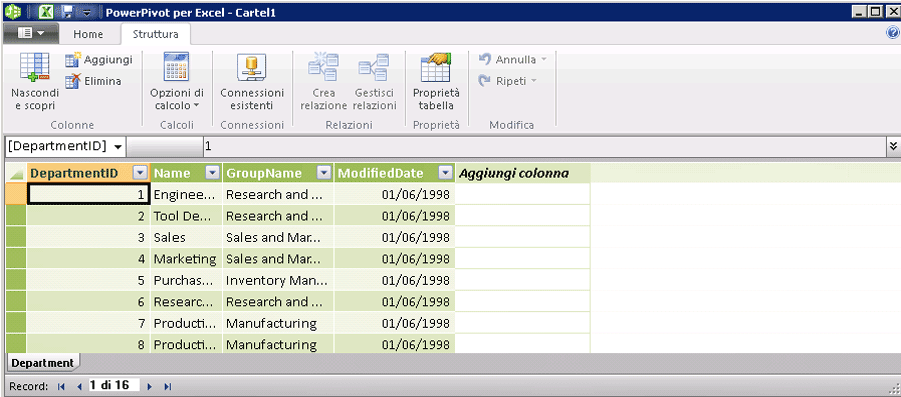Go to previous record arrow
The width and height of the screenshot is (901, 397).
[80, 386]
